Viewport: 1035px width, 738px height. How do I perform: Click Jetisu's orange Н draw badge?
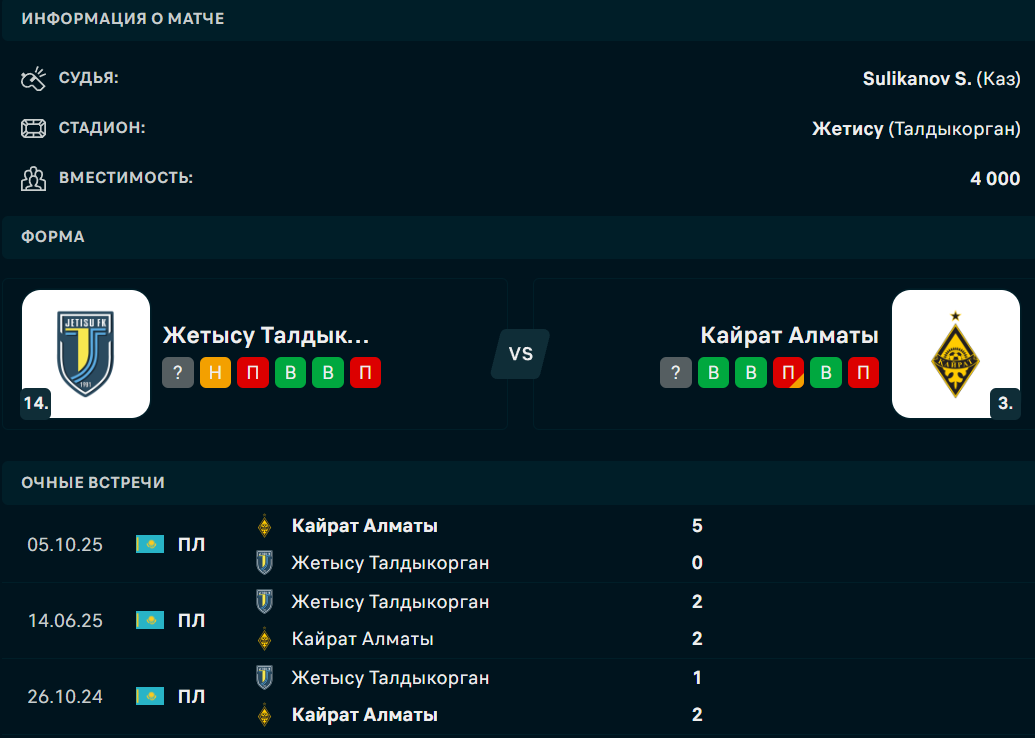point(215,373)
